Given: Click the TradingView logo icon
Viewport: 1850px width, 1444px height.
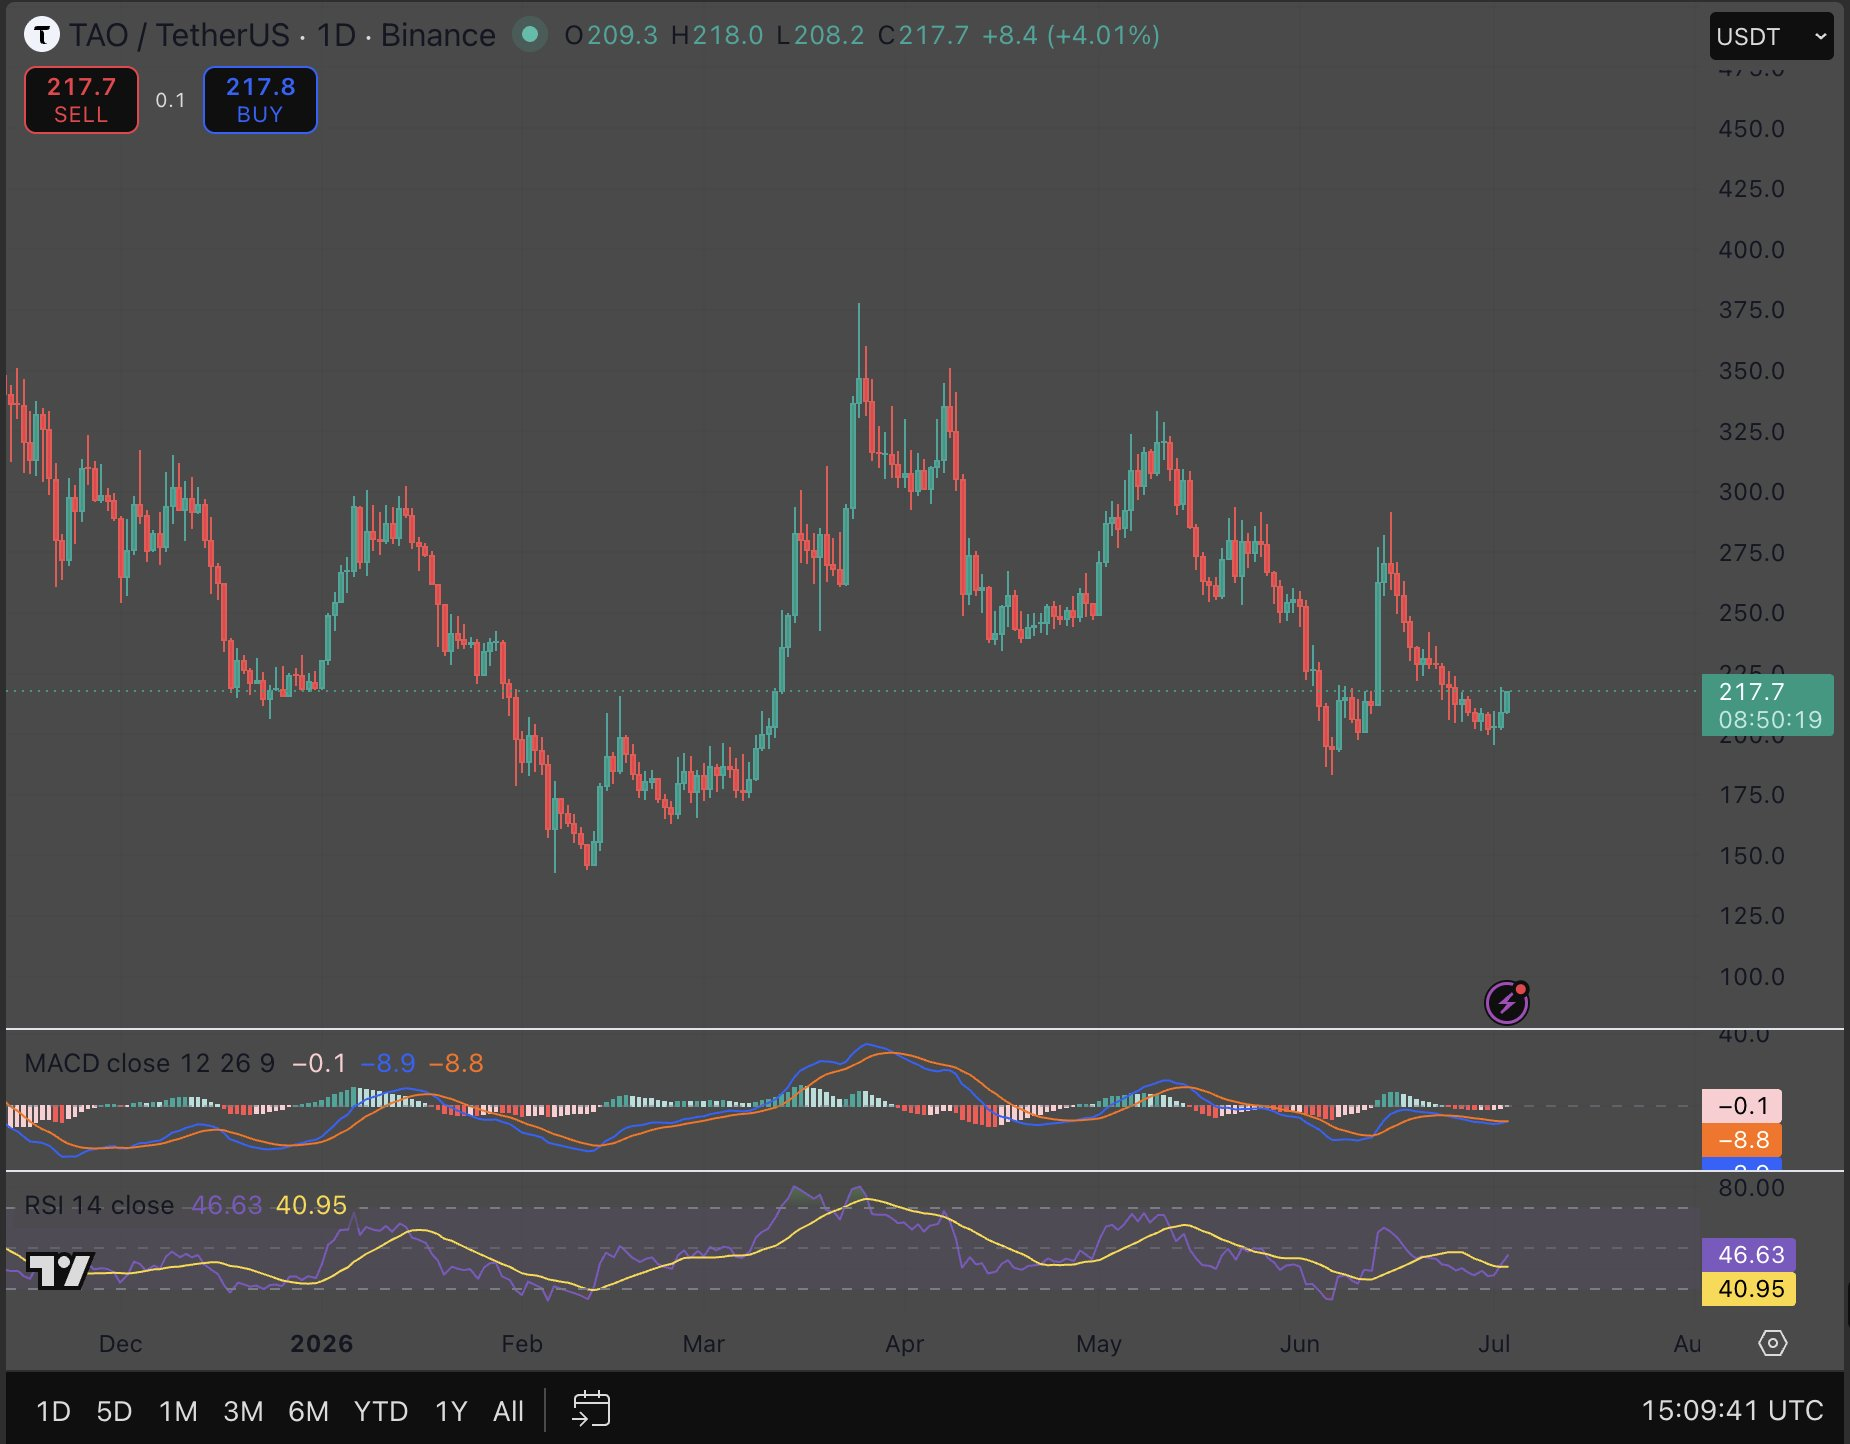Looking at the screenshot, I should (60, 1270).
